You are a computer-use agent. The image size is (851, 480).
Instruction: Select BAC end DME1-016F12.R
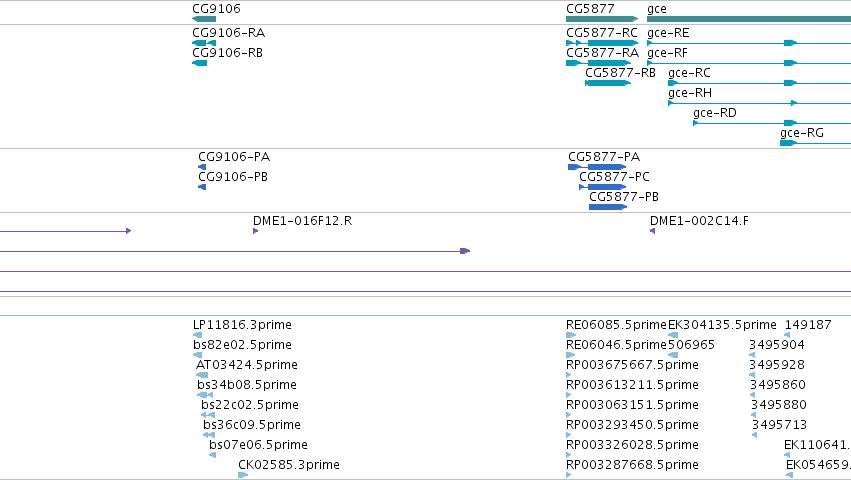click(302, 221)
